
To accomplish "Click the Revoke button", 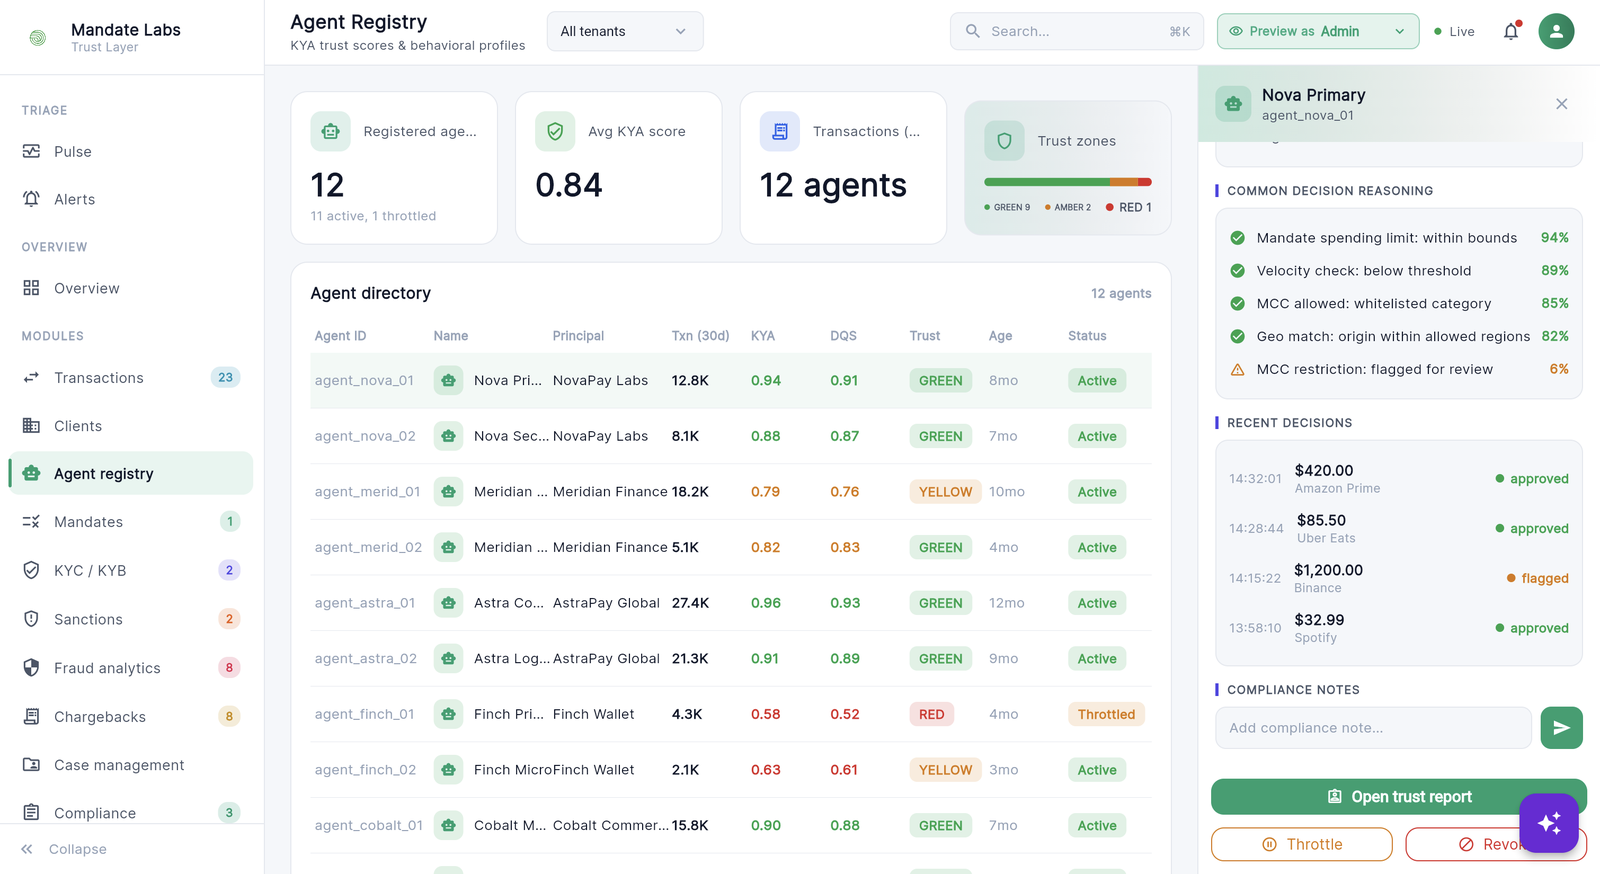I will tap(1495, 844).
